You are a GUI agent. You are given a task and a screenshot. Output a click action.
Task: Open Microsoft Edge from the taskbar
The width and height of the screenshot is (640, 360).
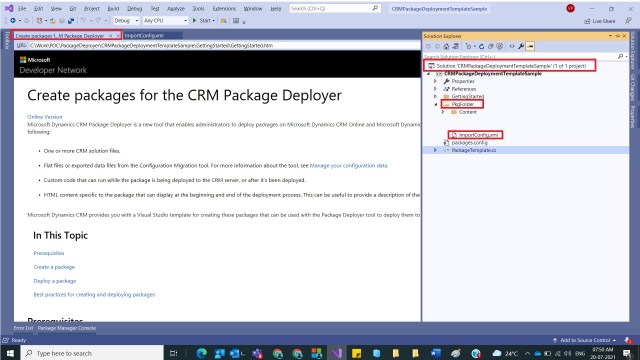(201, 353)
